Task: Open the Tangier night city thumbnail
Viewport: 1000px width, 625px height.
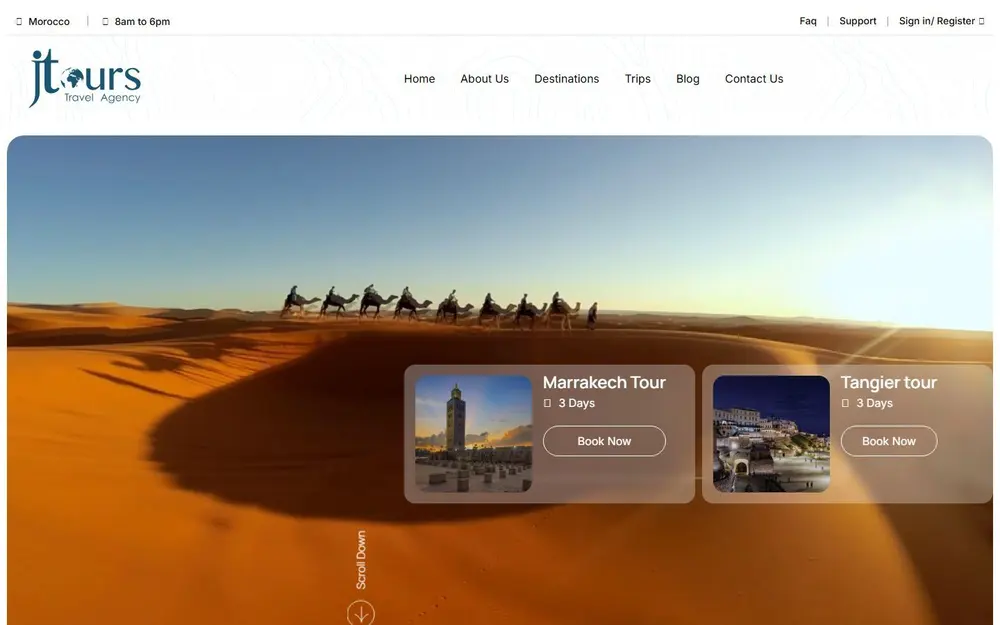Action: pyautogui.click(x=771, y=434)
